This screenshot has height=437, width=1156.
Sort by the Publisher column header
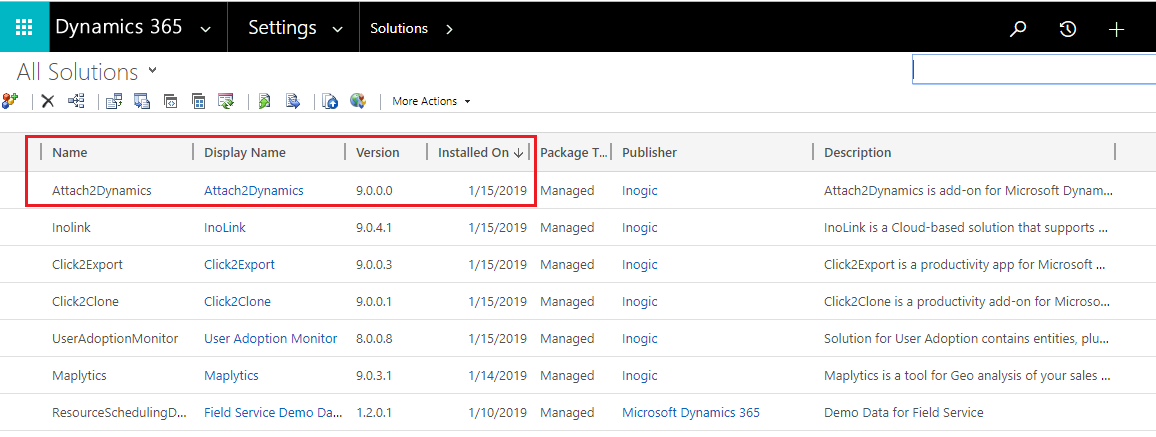click(x=650, y=153)
